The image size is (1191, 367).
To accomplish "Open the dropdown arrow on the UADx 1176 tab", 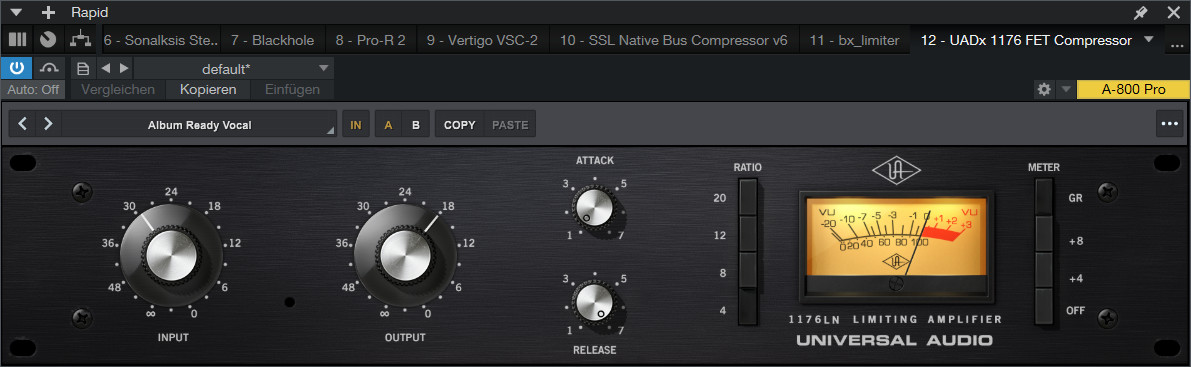I will [x=1148, y=40].
